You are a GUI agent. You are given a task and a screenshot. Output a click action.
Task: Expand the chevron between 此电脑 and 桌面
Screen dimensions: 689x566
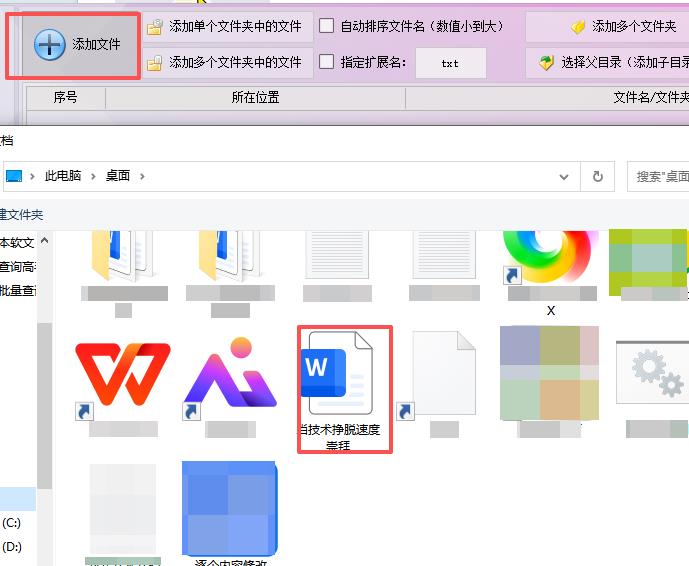pyautogui.click(x=97, y=176)
